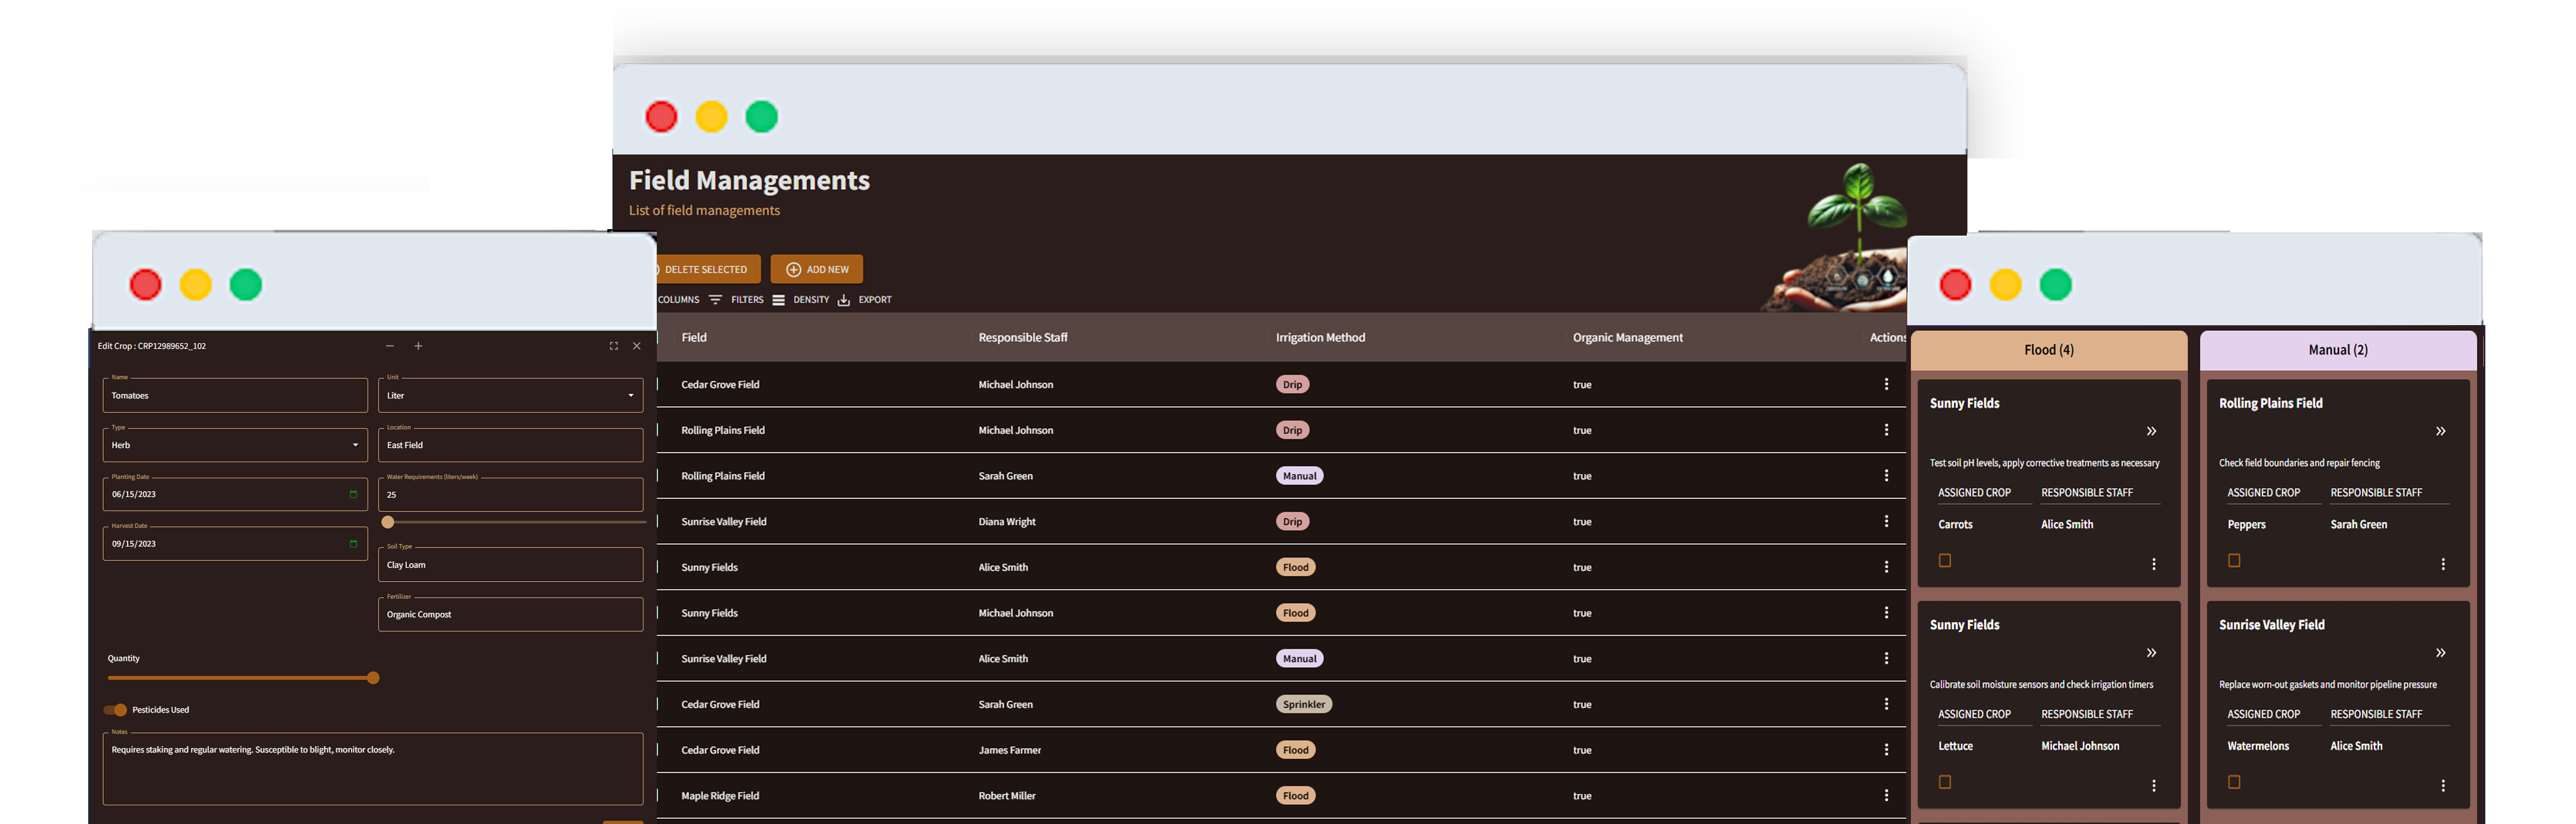The width and height of the screenshot is (2576, 824).
Task: Click the plus icon in Edit Crop header
Action: click(418, 346)
